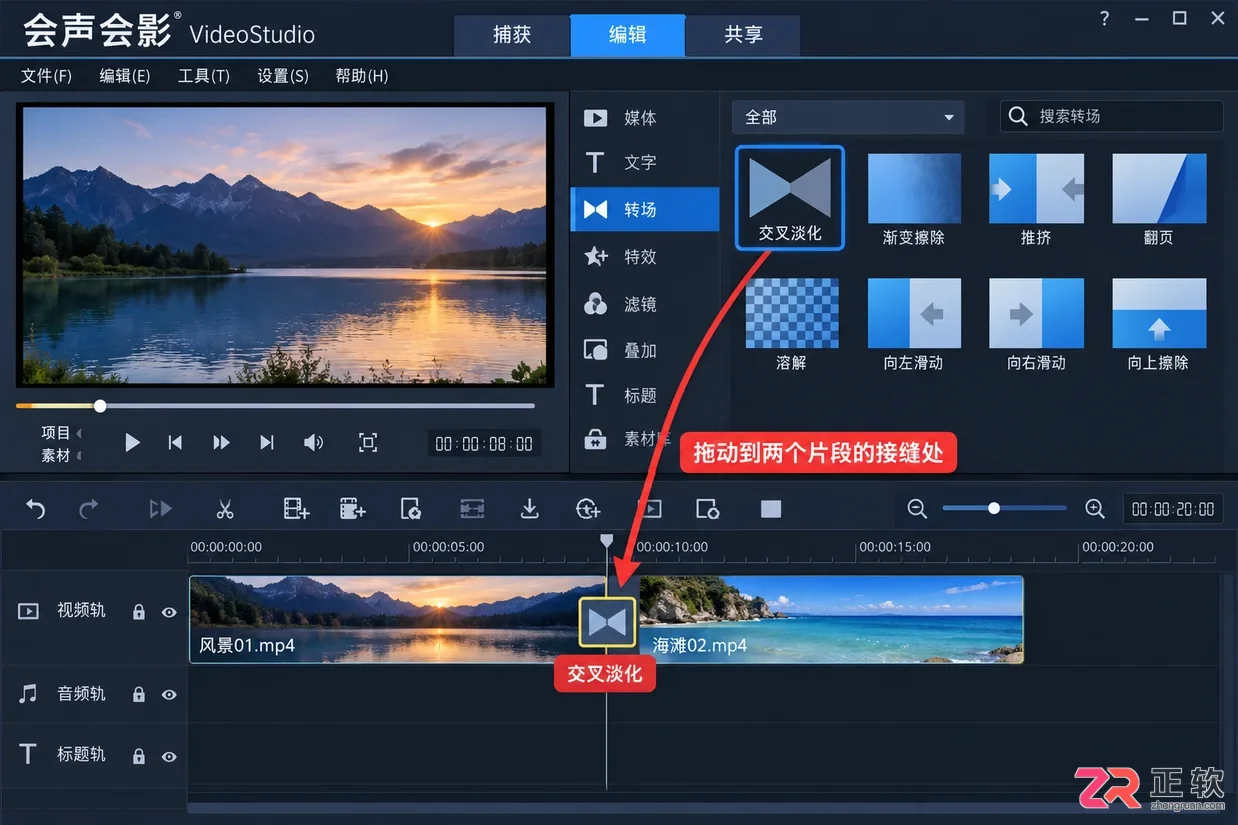Screen dimensions: 1238x825
Task: Click the preview timecode 00:00:08:00 field
Action: (x=484, y=444)
